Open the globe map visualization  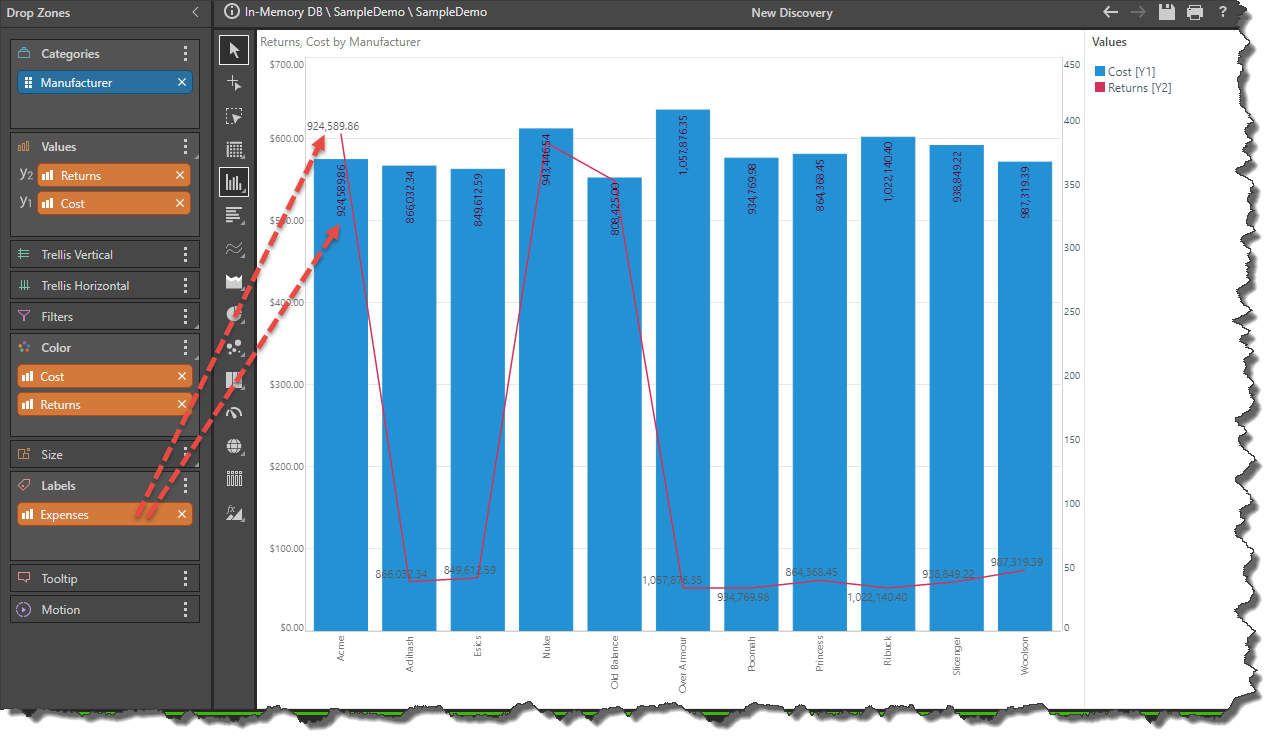(x=235, y=446)
